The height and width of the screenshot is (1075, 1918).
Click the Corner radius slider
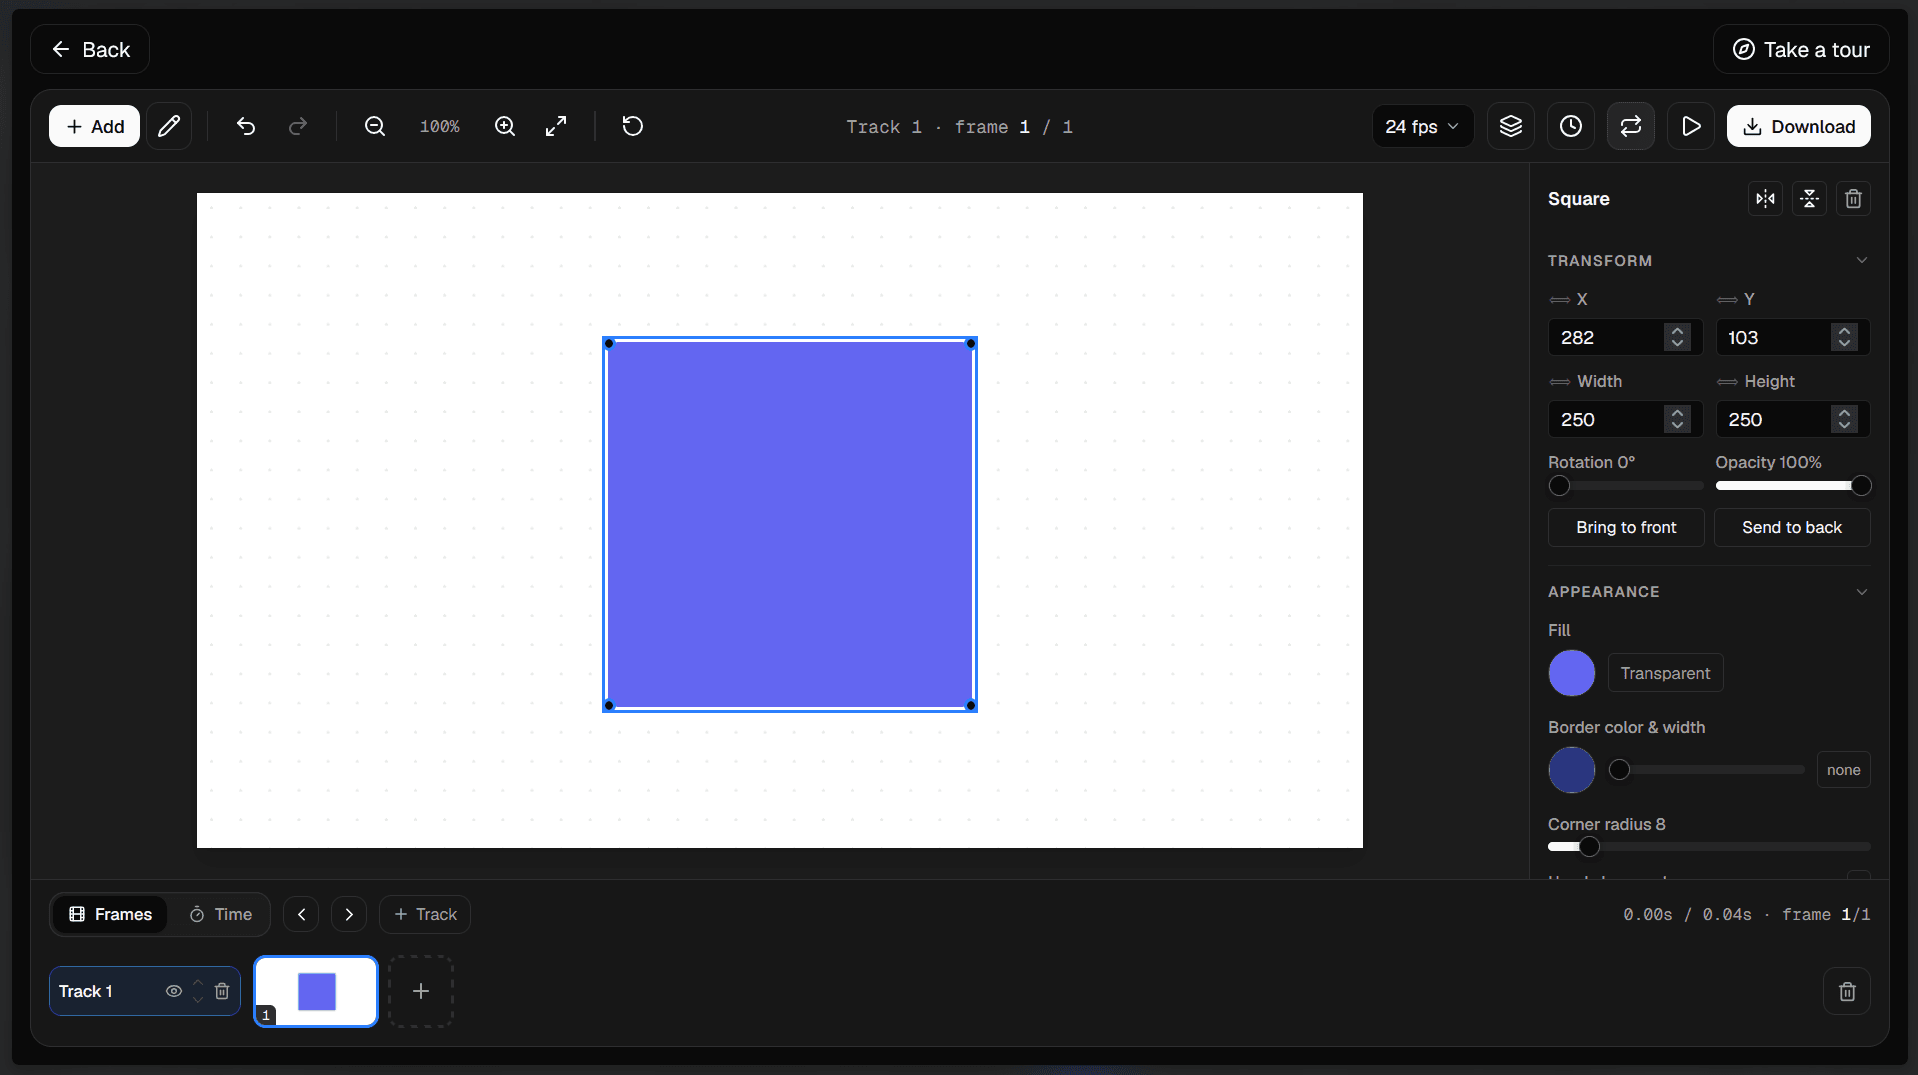point(1709,847)
